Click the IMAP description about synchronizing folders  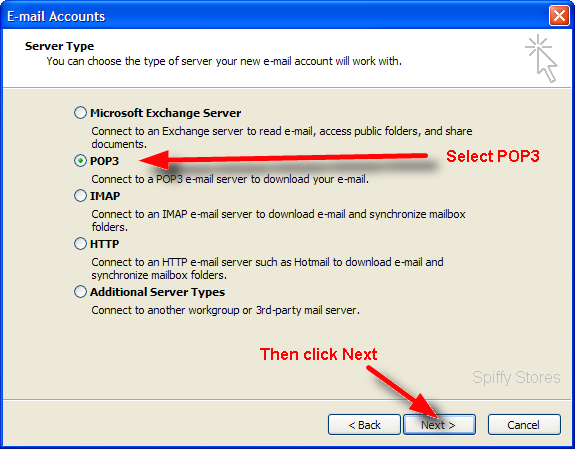tap(278, 220)
